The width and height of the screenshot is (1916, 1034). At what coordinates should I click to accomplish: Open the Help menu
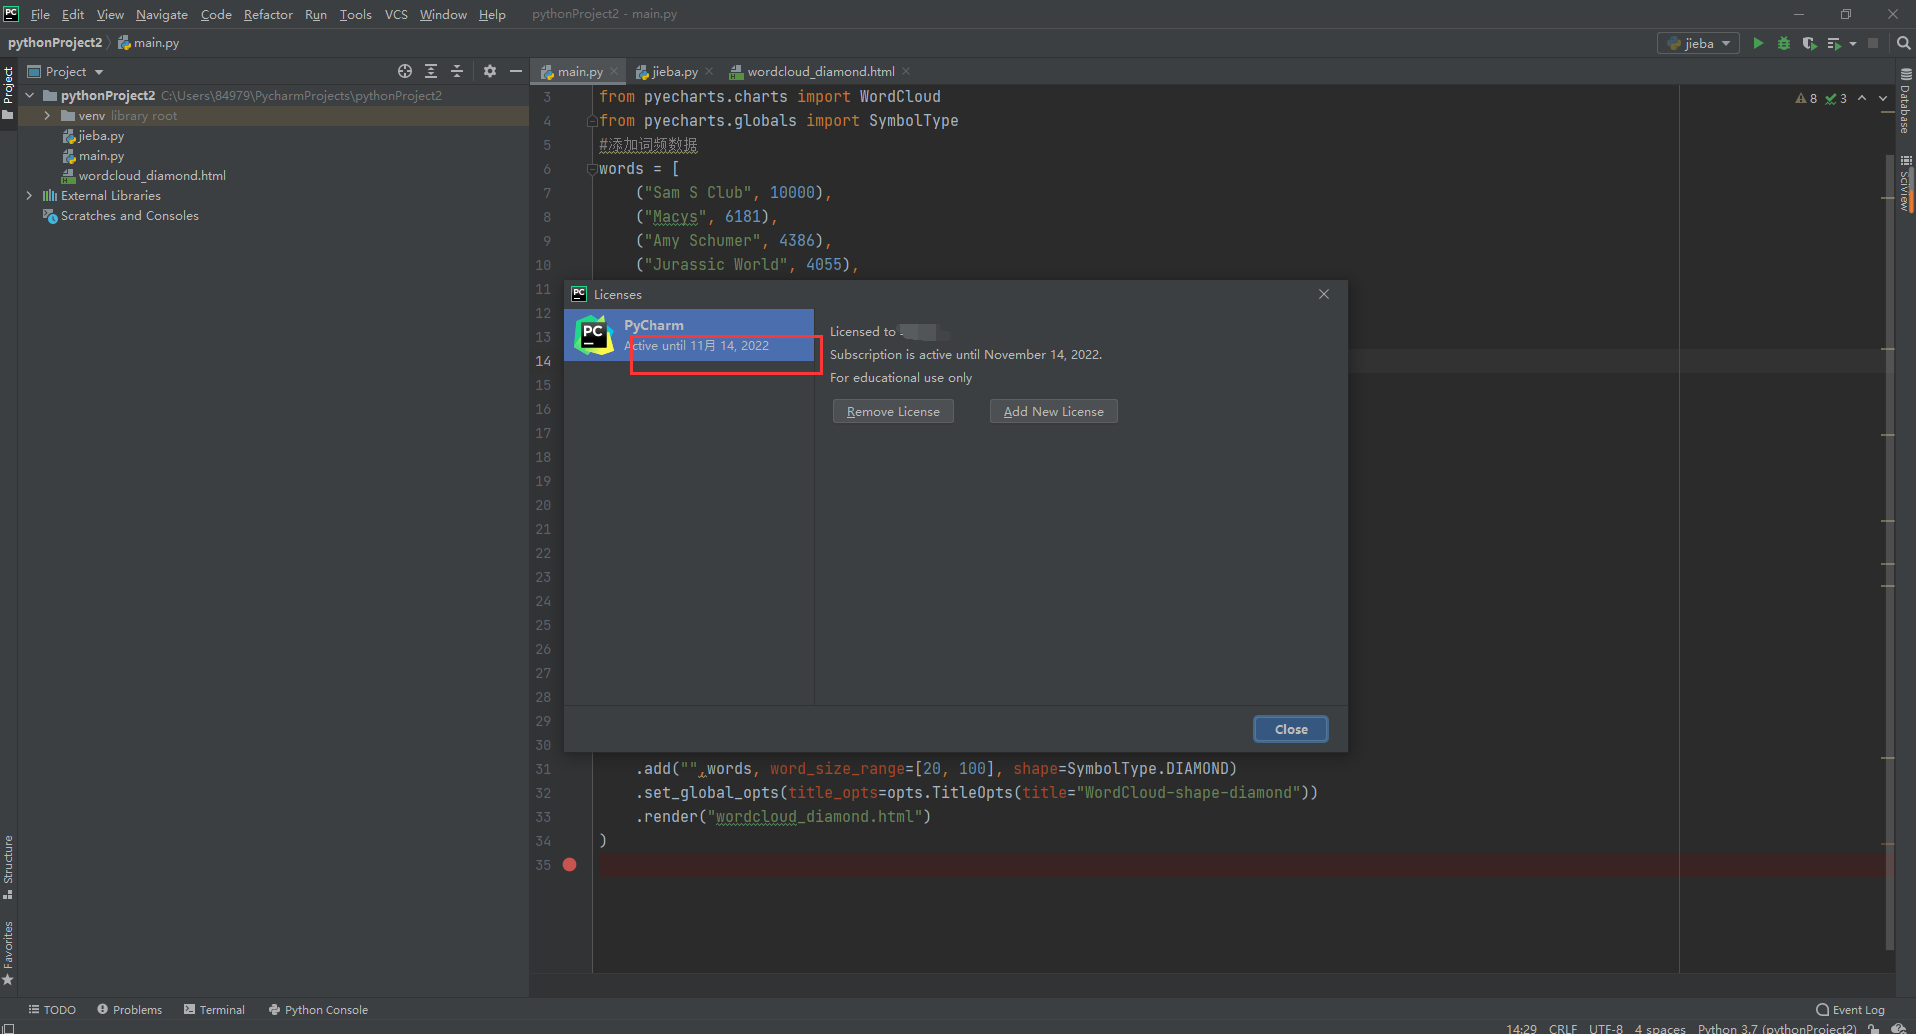coord(492,14)
